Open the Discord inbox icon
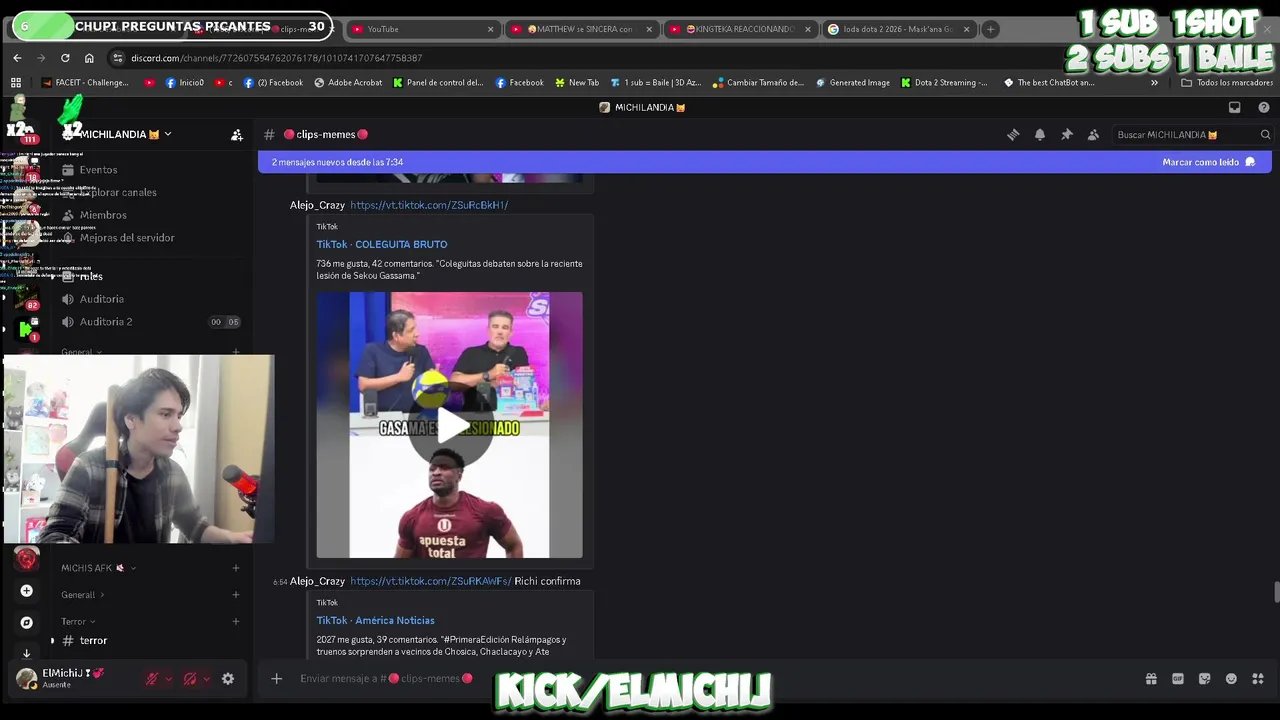Screen dimensions: 1280x720 pyautogui.click(x=1235, y=107)
